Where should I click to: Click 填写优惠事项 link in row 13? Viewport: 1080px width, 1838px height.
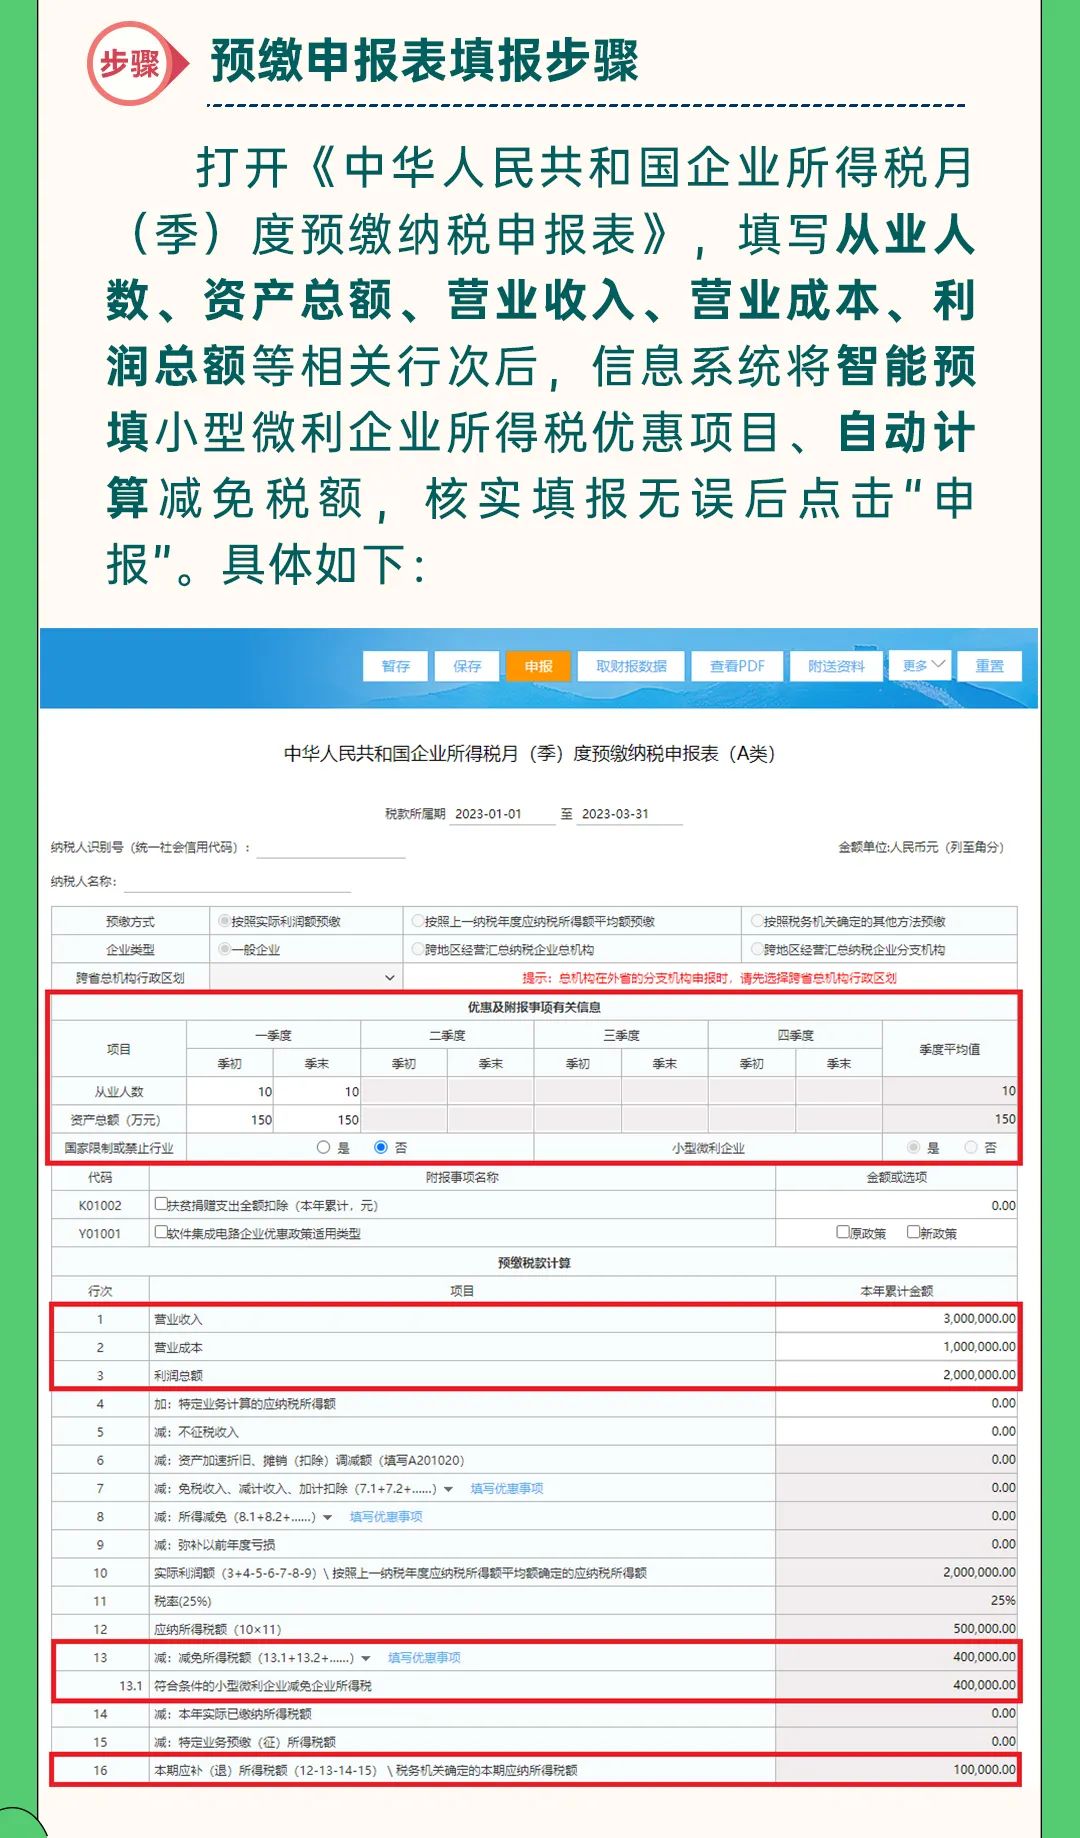(424, 1657)
